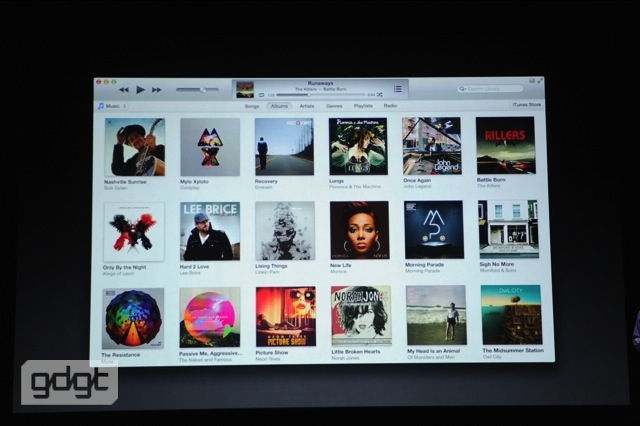This screenshot has width=640, height=426.
Task: Click 'My Head Is an Animal' title
Action: point(433,351)
